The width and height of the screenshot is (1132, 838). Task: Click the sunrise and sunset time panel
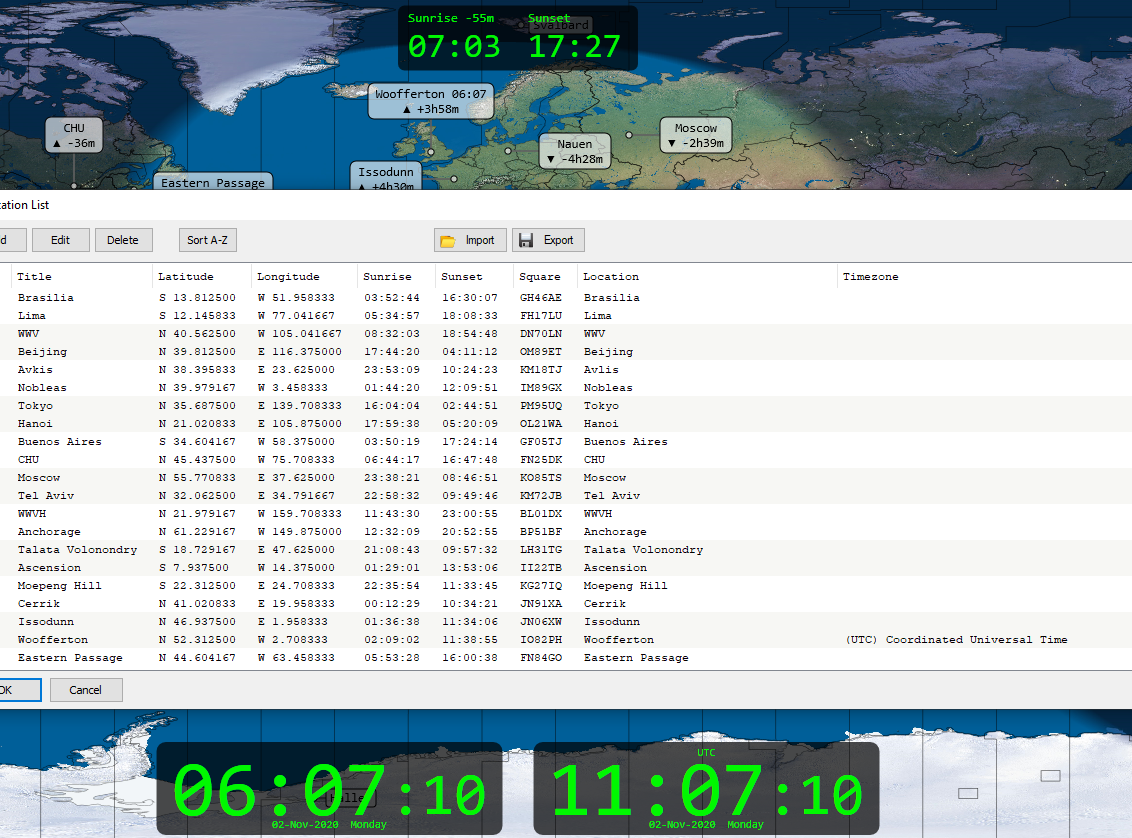click(x=517, y=39)
